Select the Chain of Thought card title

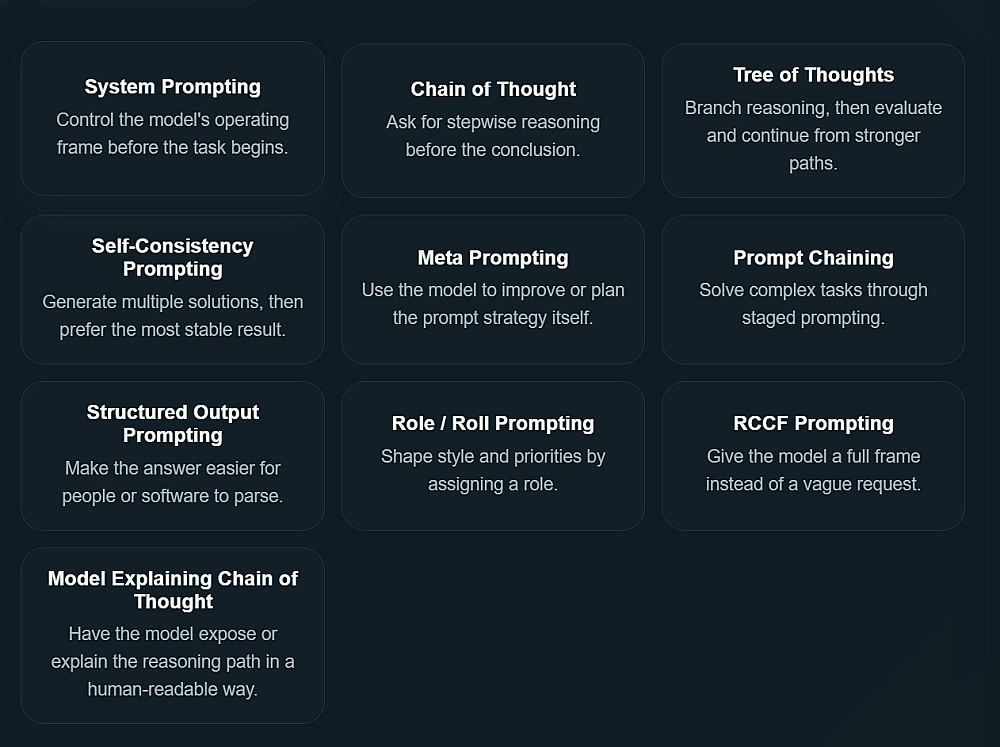coord(493,89)
